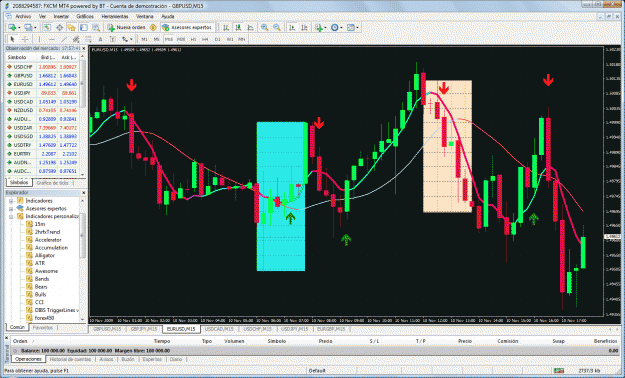Select the horizontal line drawing tool
Image resolution: width=625 pixels, height=378 pixels.
click(51, 39)
